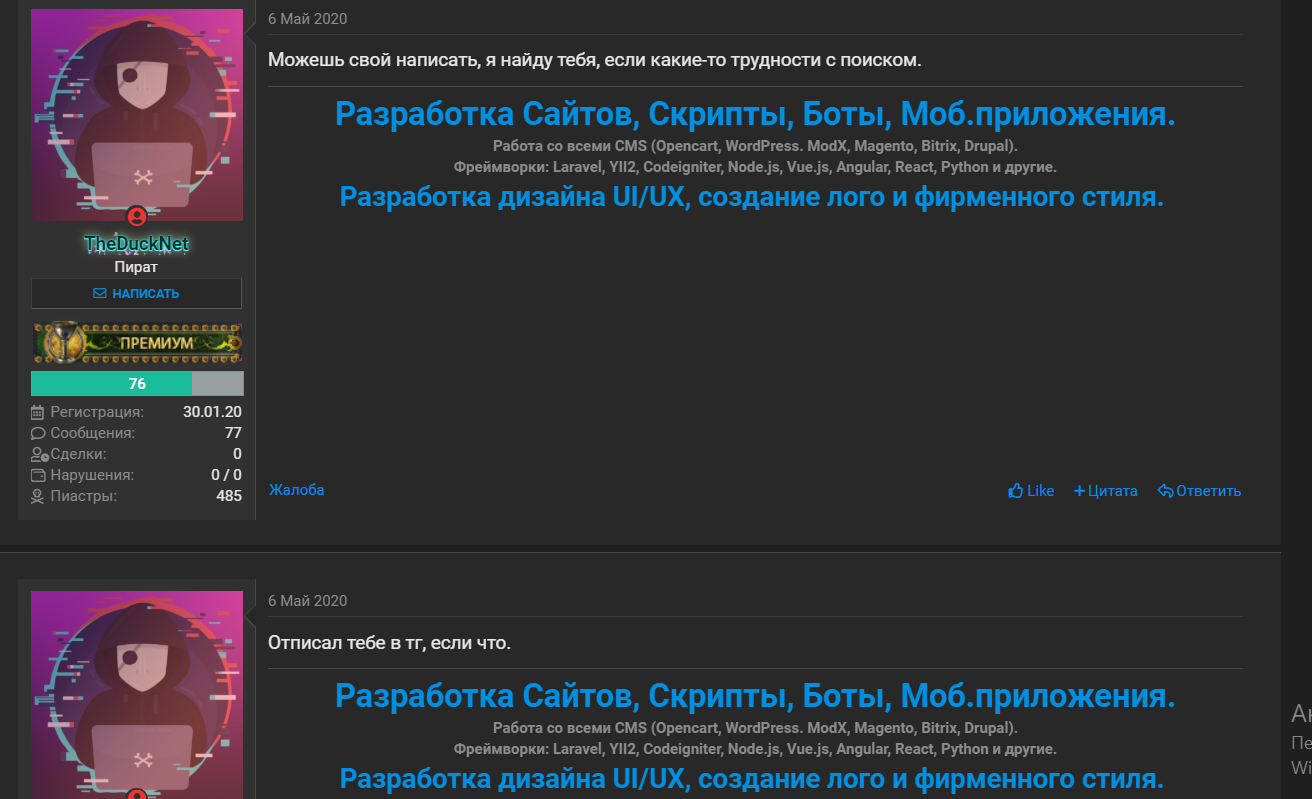
Task: Click the plus icon beside Цитата
Action: tap(1079, 491)
